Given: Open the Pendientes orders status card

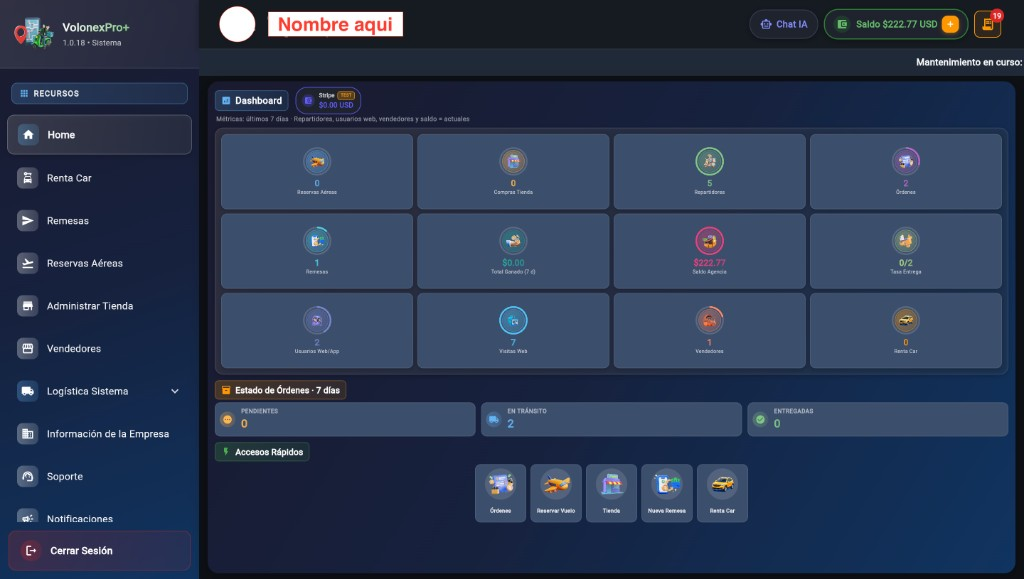Looking at the screenshot, I should [345, 419].
